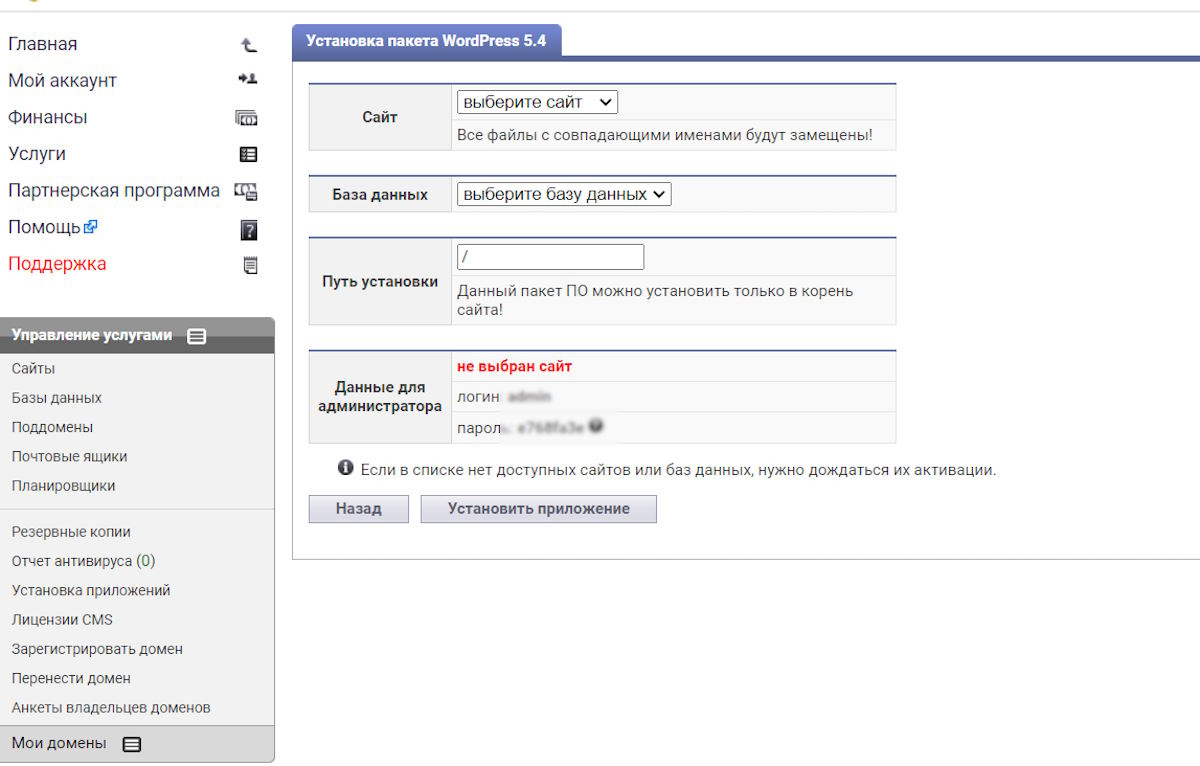Click the Назад button
The image size is (1200, 766).
pos(359,509)
